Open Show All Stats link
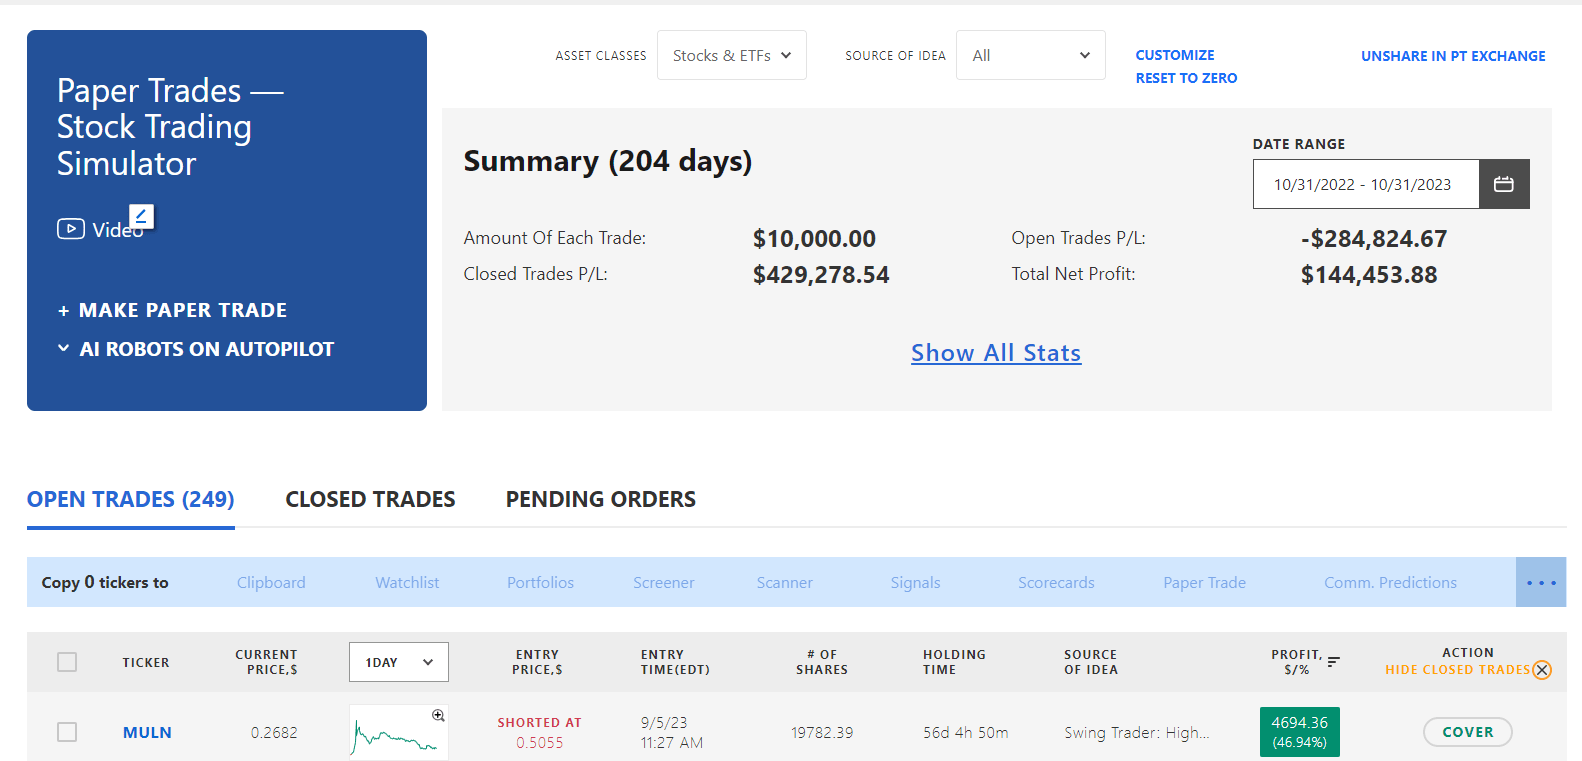 tap(996, 353)
